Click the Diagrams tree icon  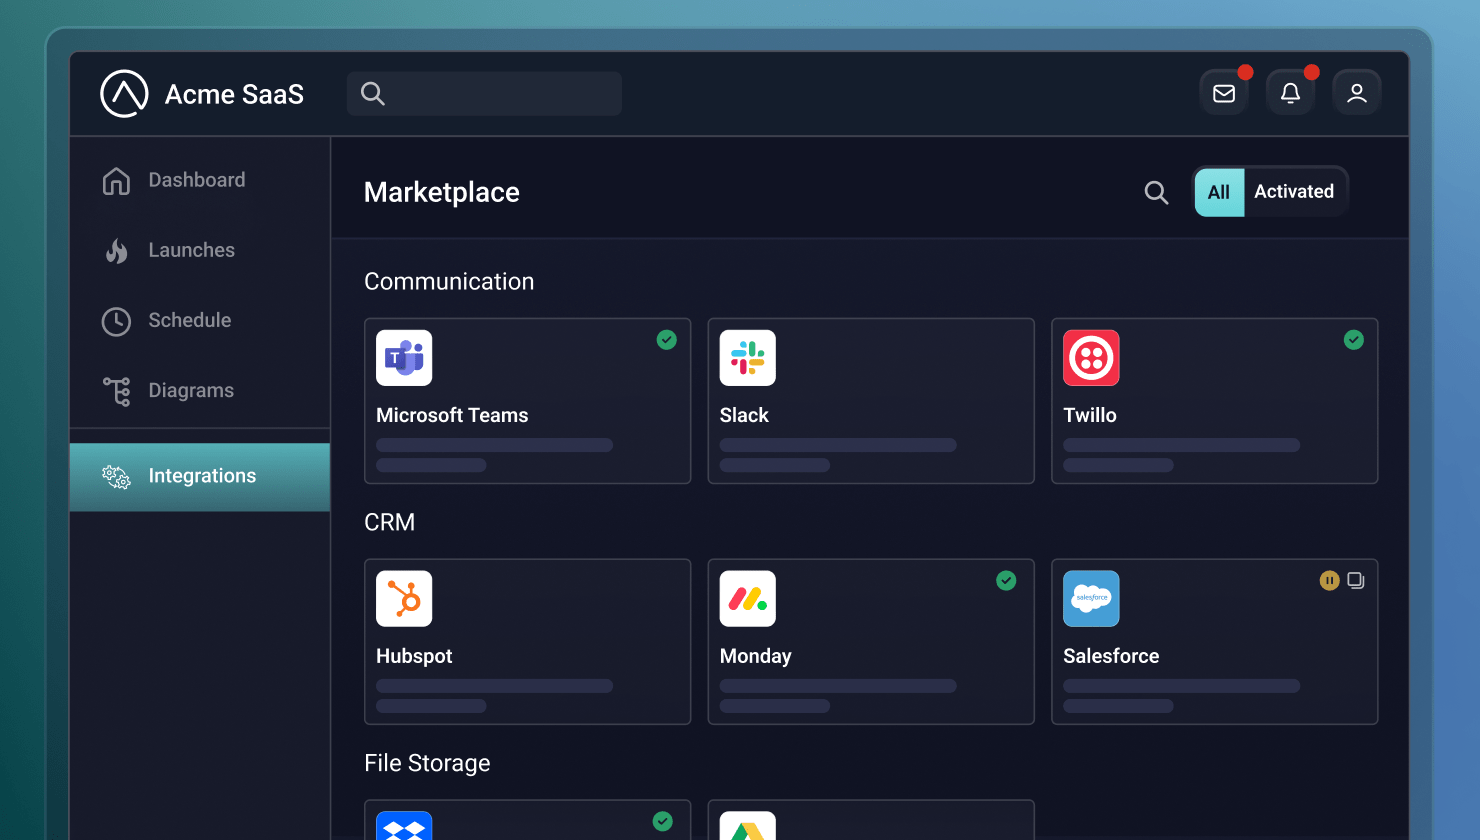pyautogui.click(x=117, y=391)
